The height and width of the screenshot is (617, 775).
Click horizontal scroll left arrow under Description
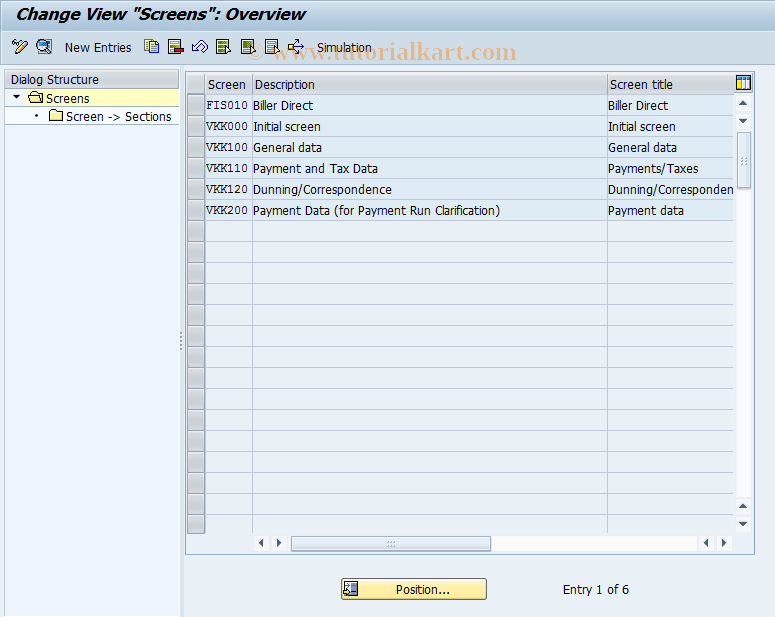[261, 543]
